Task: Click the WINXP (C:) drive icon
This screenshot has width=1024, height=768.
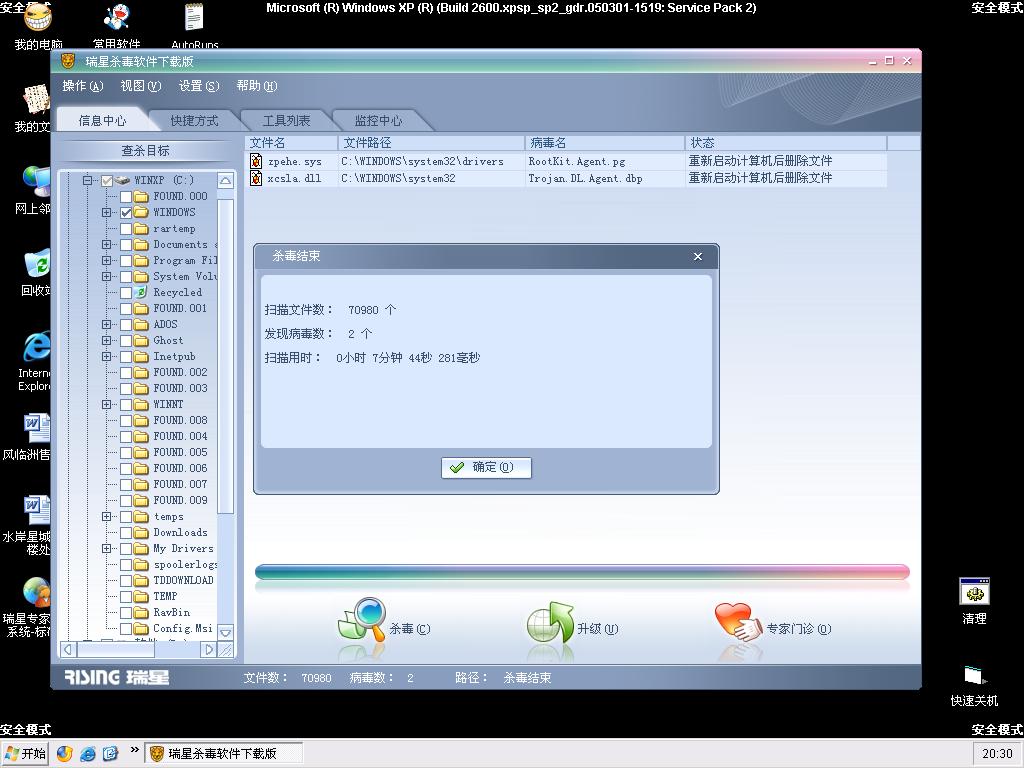Action: click(122, 180)
